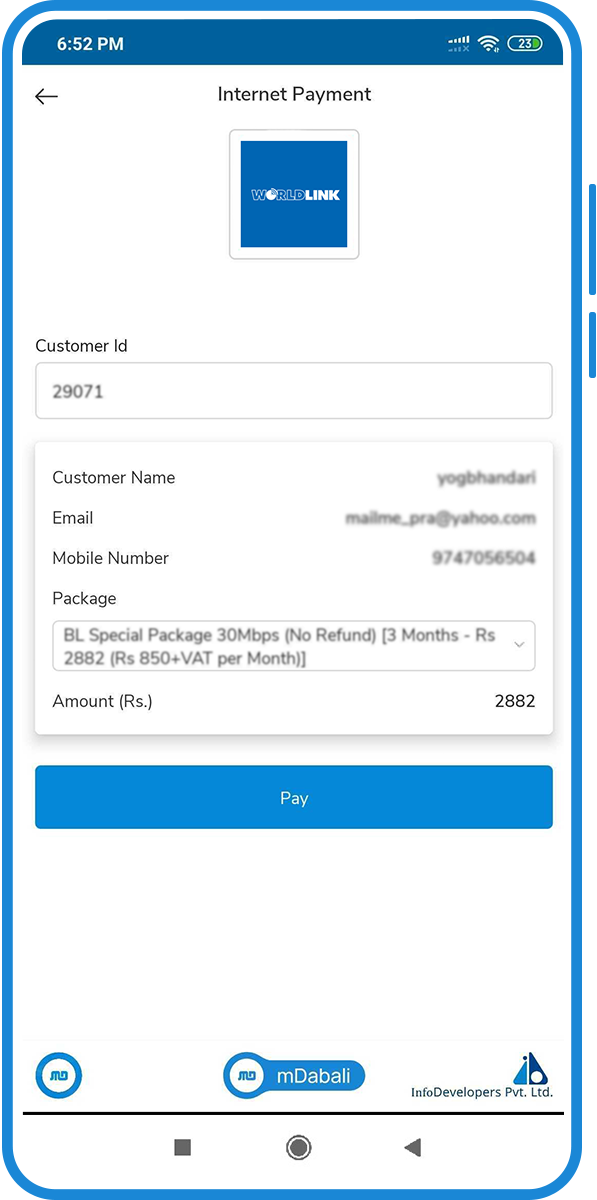The width and height of the screenshot is (597, 1200).
Task: Tap the InfoDevelopers Pvt. Ltd. logo
Action: 482,1077
